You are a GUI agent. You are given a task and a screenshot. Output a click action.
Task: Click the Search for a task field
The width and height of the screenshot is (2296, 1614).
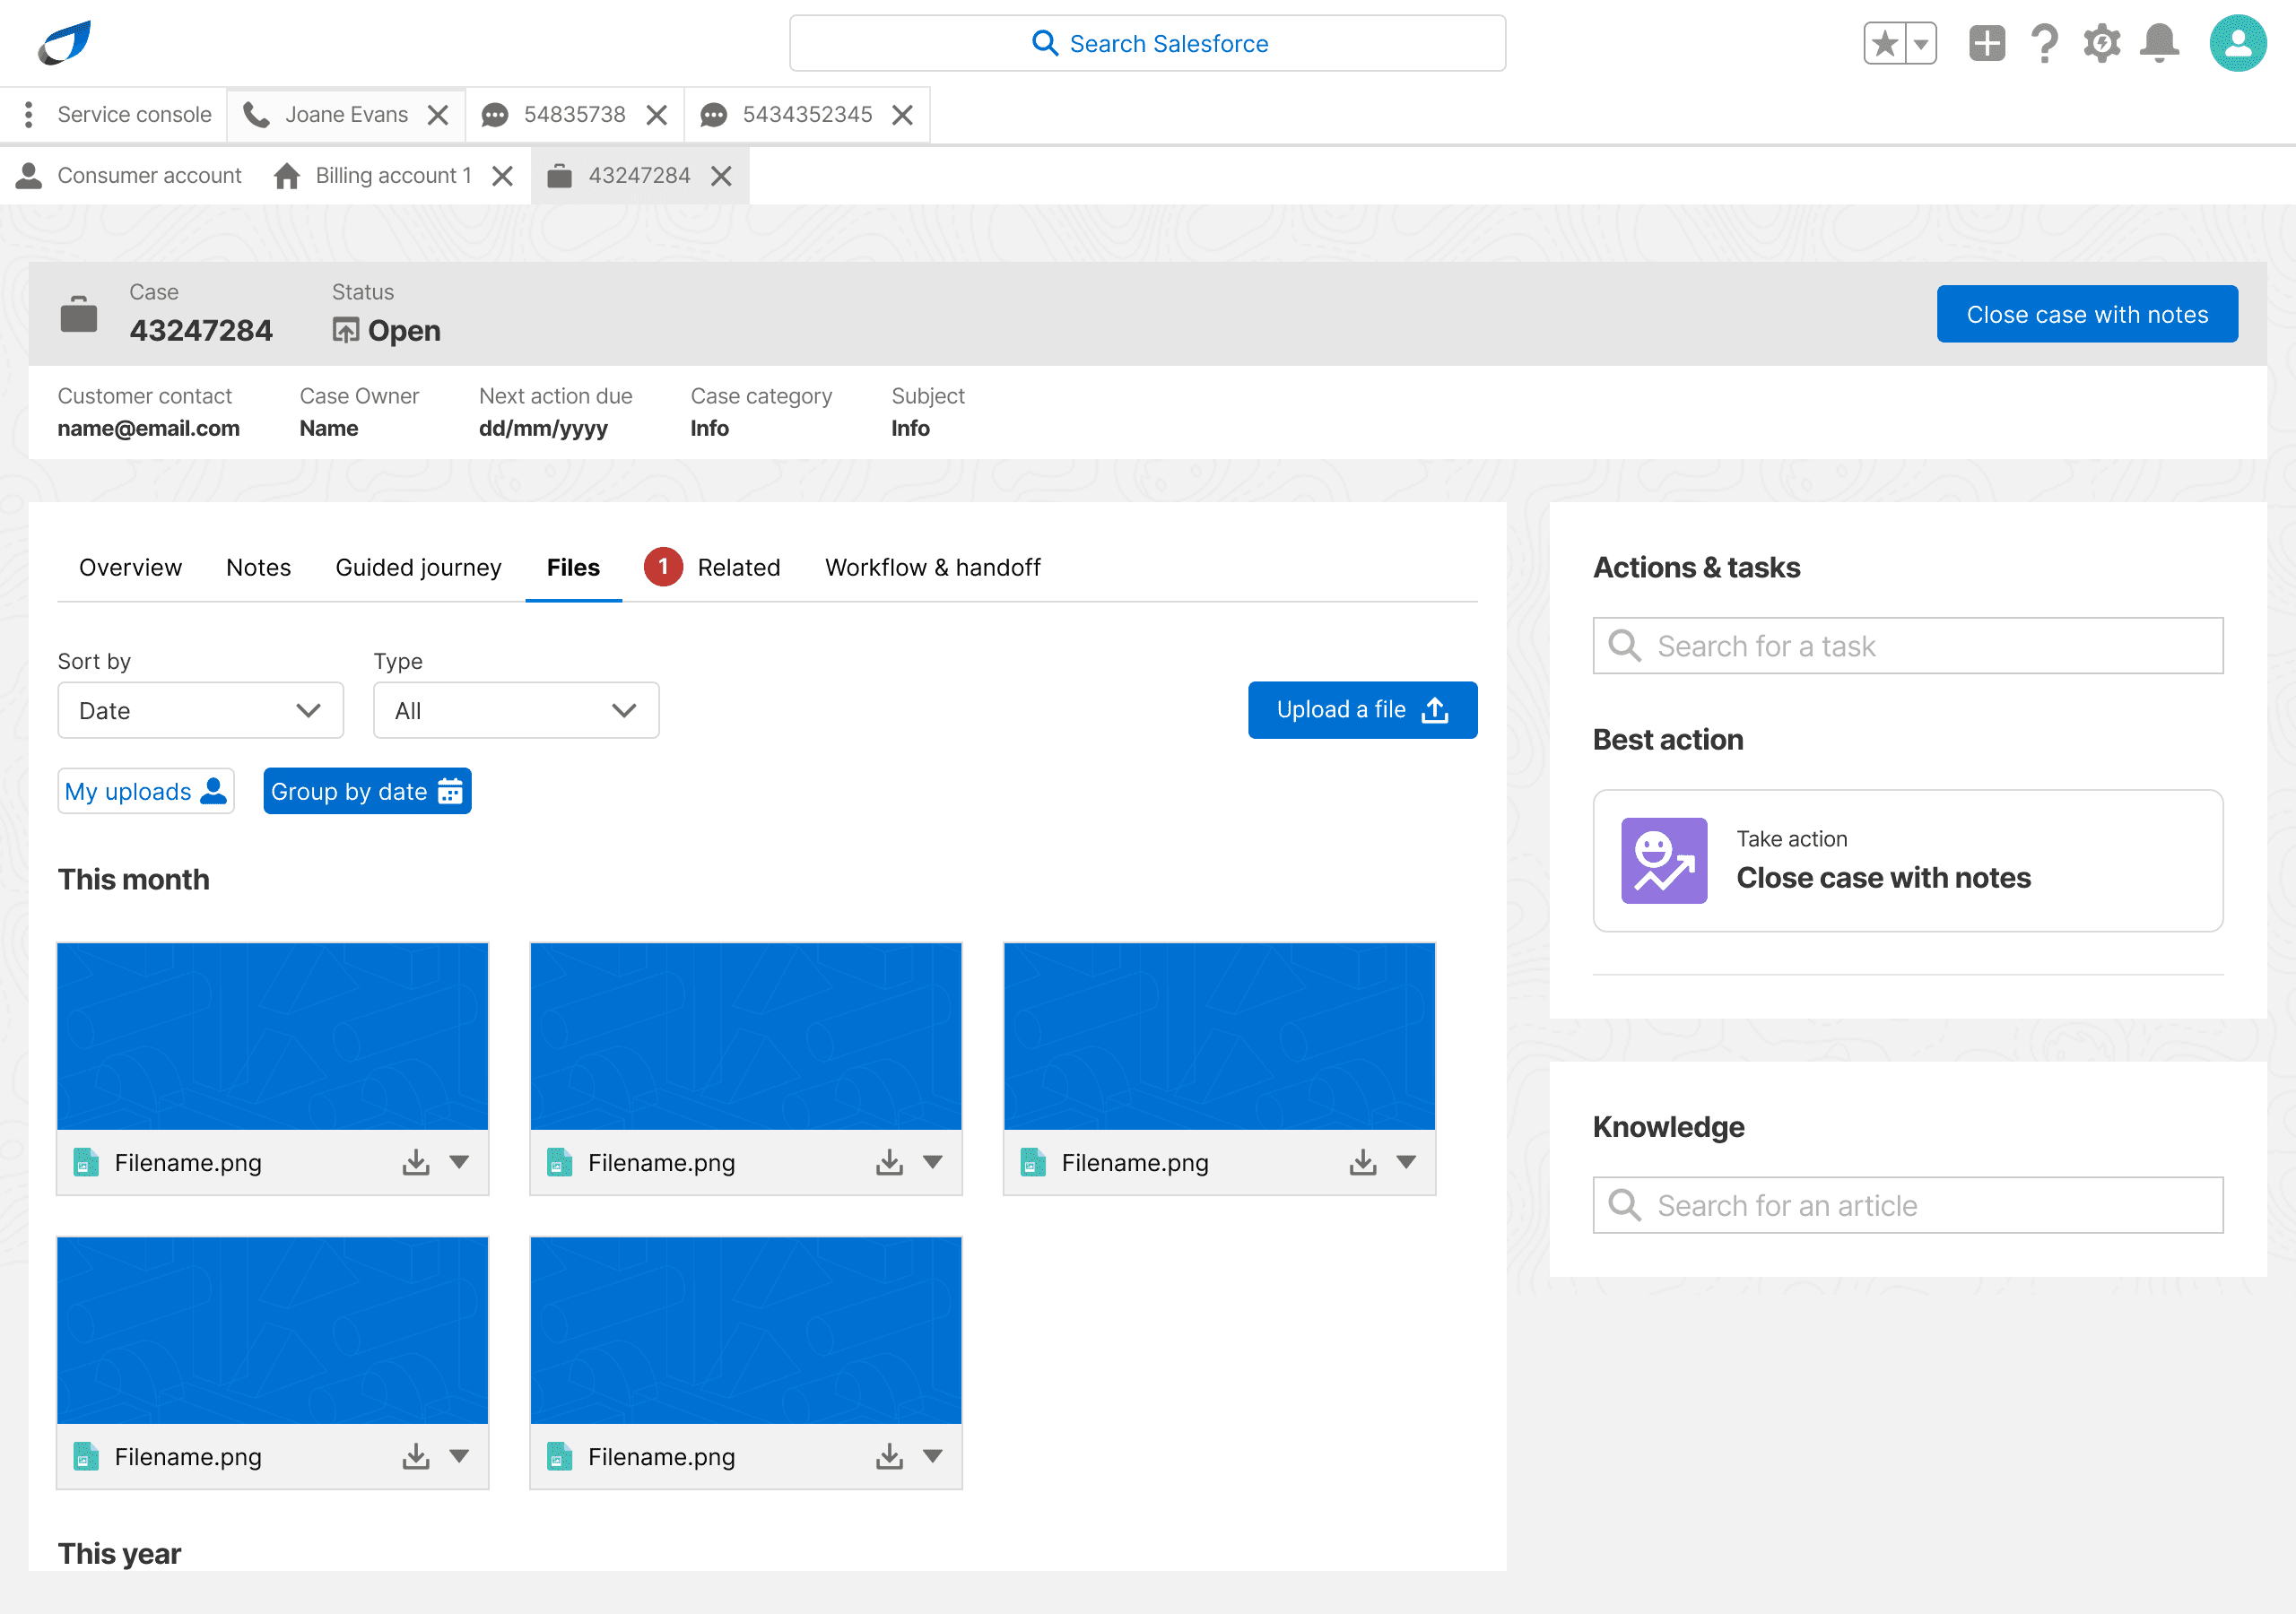(x=1907, y=646)
